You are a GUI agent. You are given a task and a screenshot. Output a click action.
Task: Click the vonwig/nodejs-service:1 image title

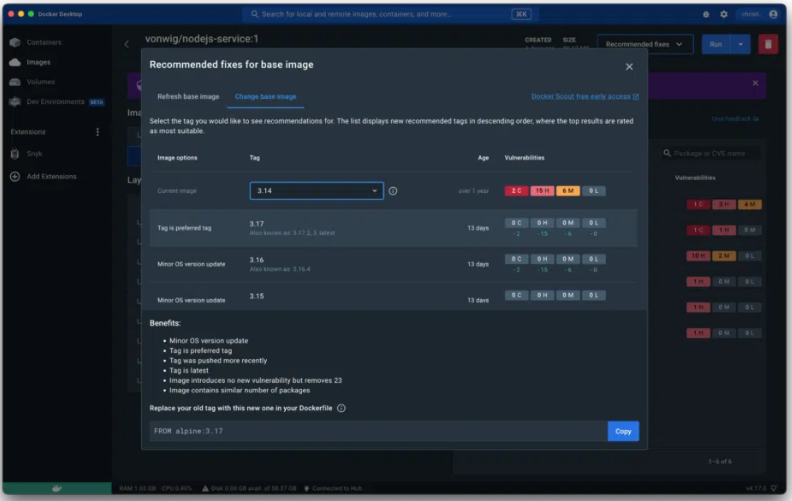[x=202, y=39]
